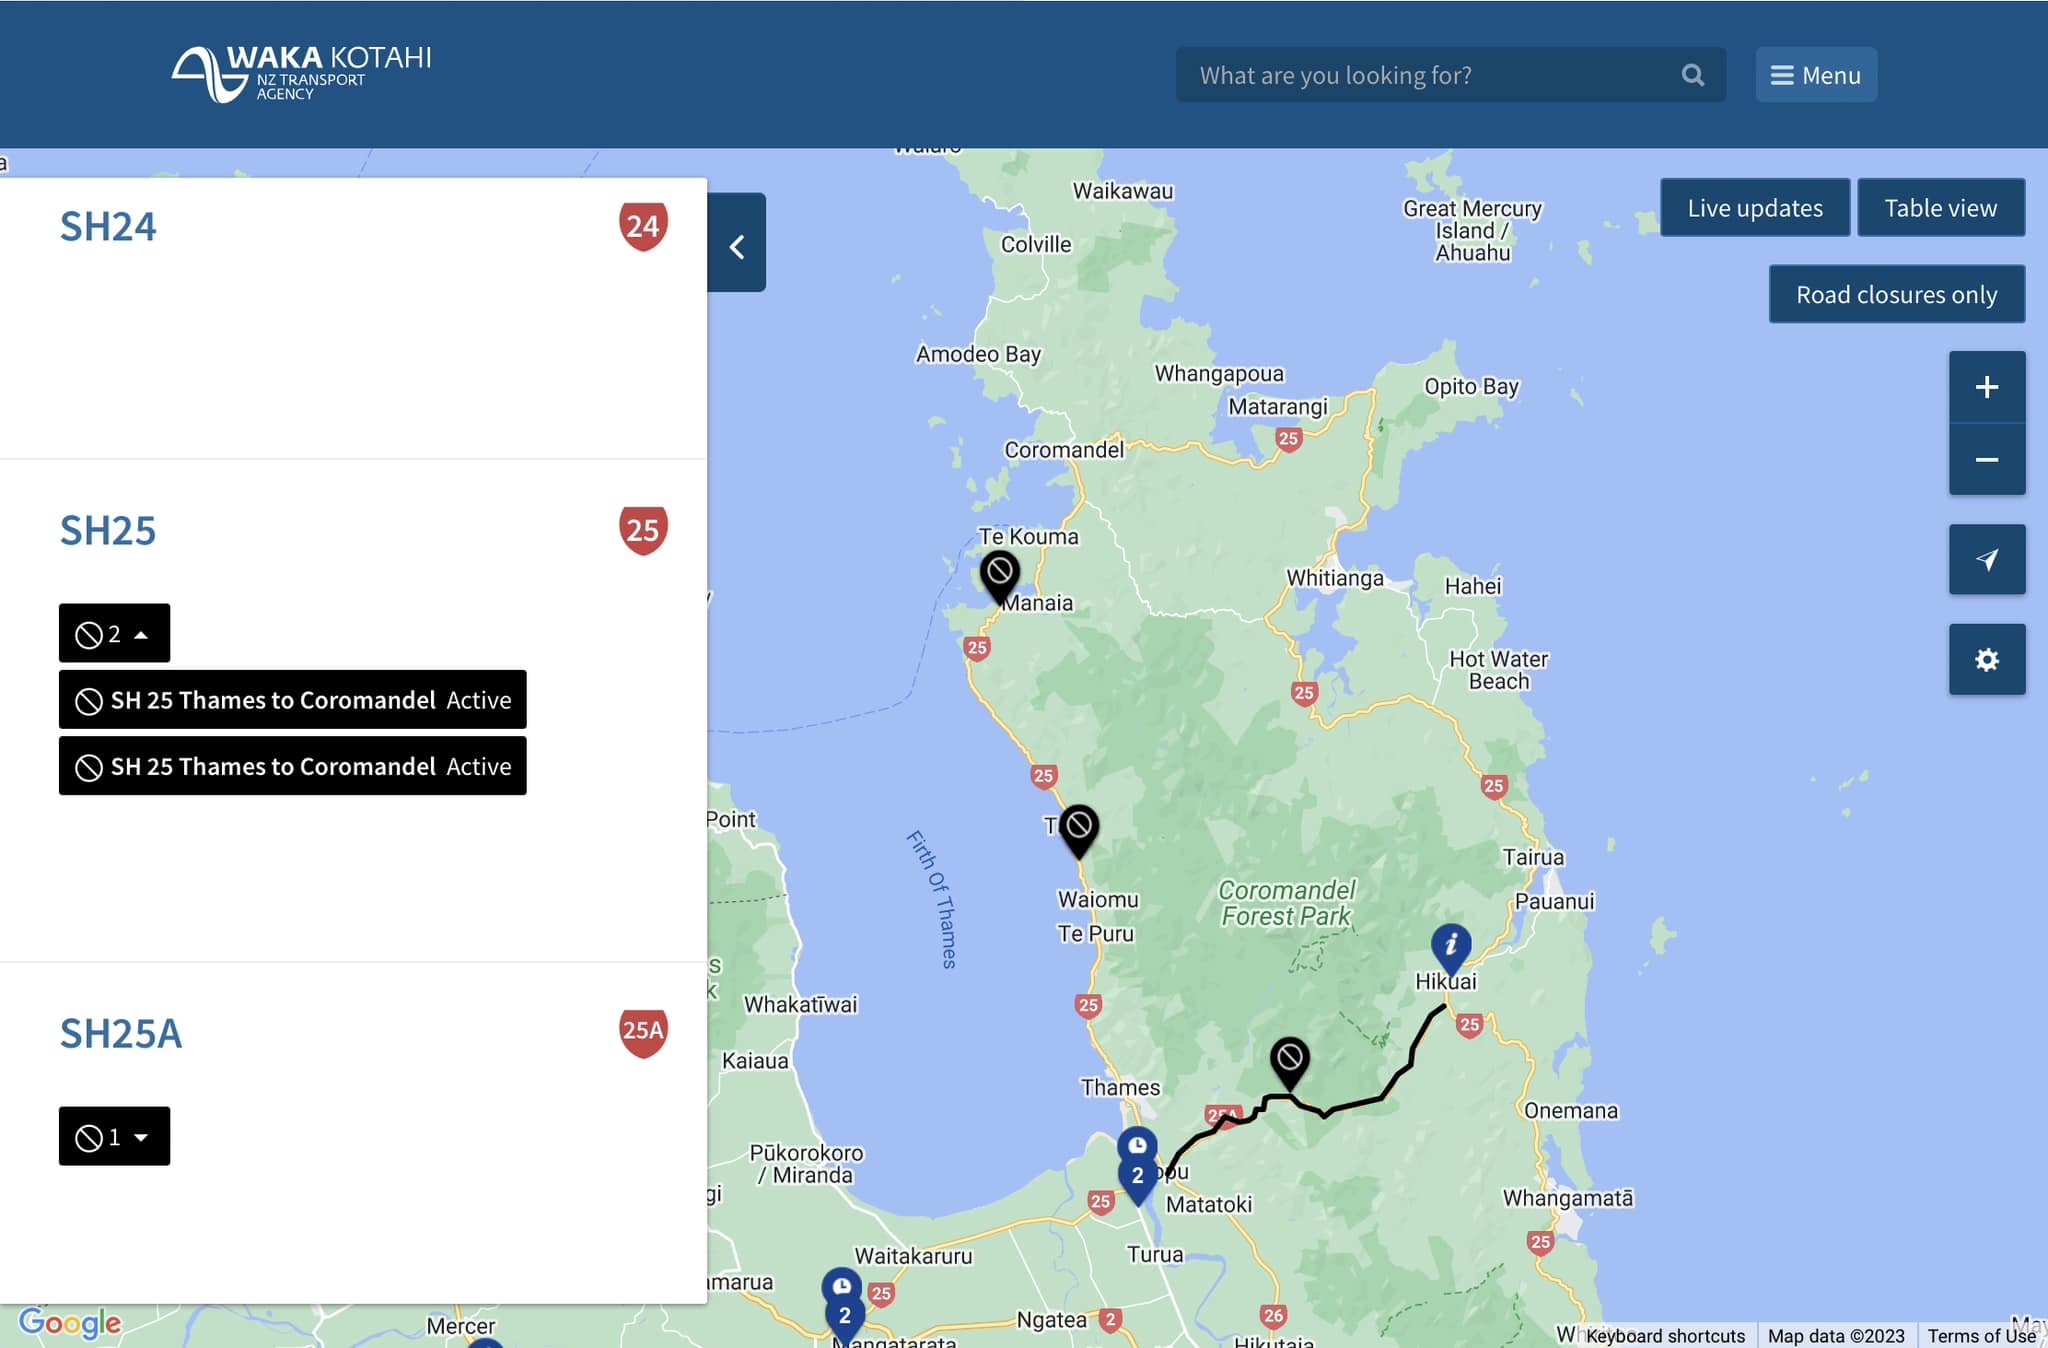Click the SH24 red shield icon
The image size is (2048, 1348).
coord(643,226)
